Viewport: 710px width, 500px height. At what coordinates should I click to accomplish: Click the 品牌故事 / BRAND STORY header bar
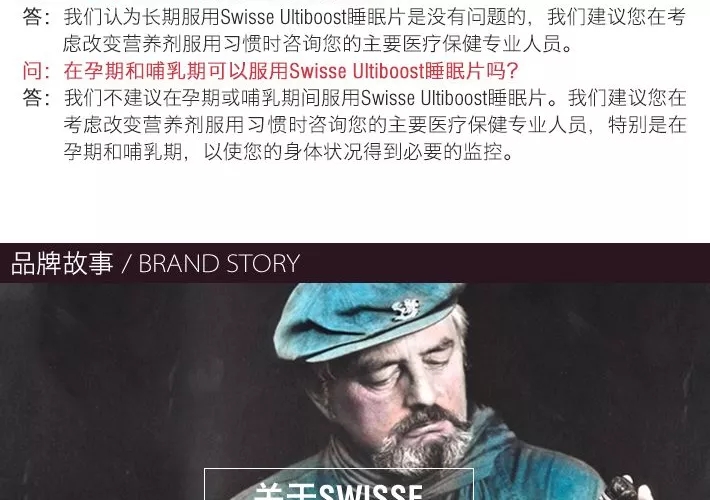(x=355, y=263)
